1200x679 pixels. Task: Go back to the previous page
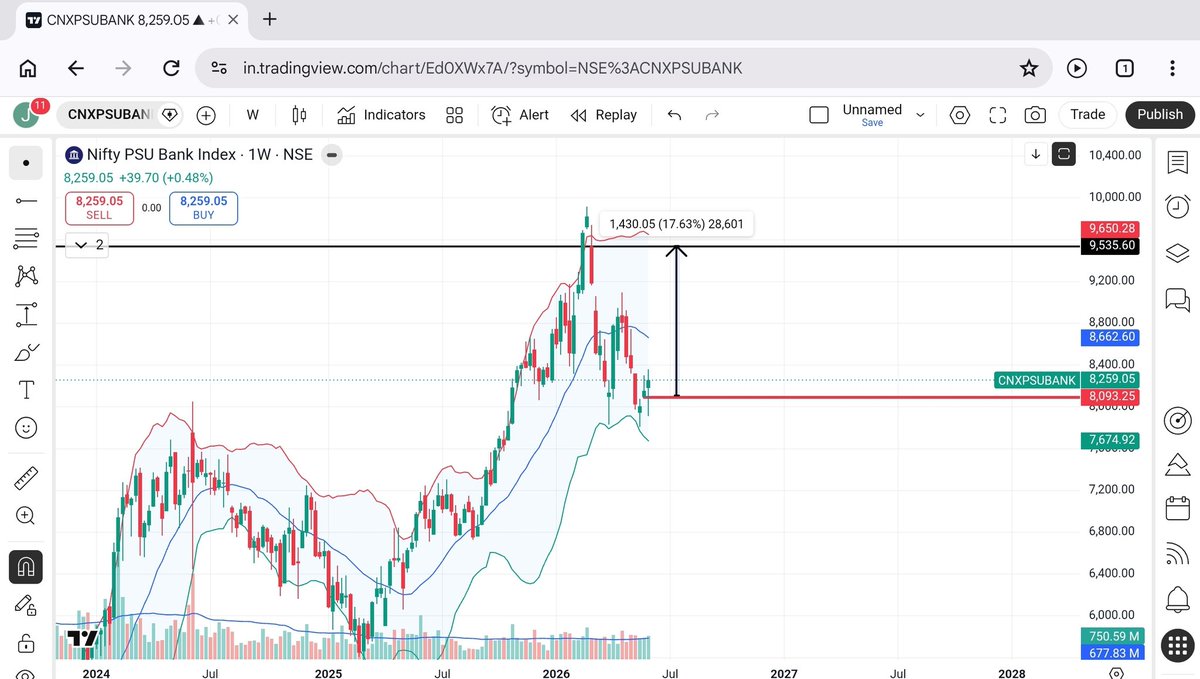(x=76, y=68)
